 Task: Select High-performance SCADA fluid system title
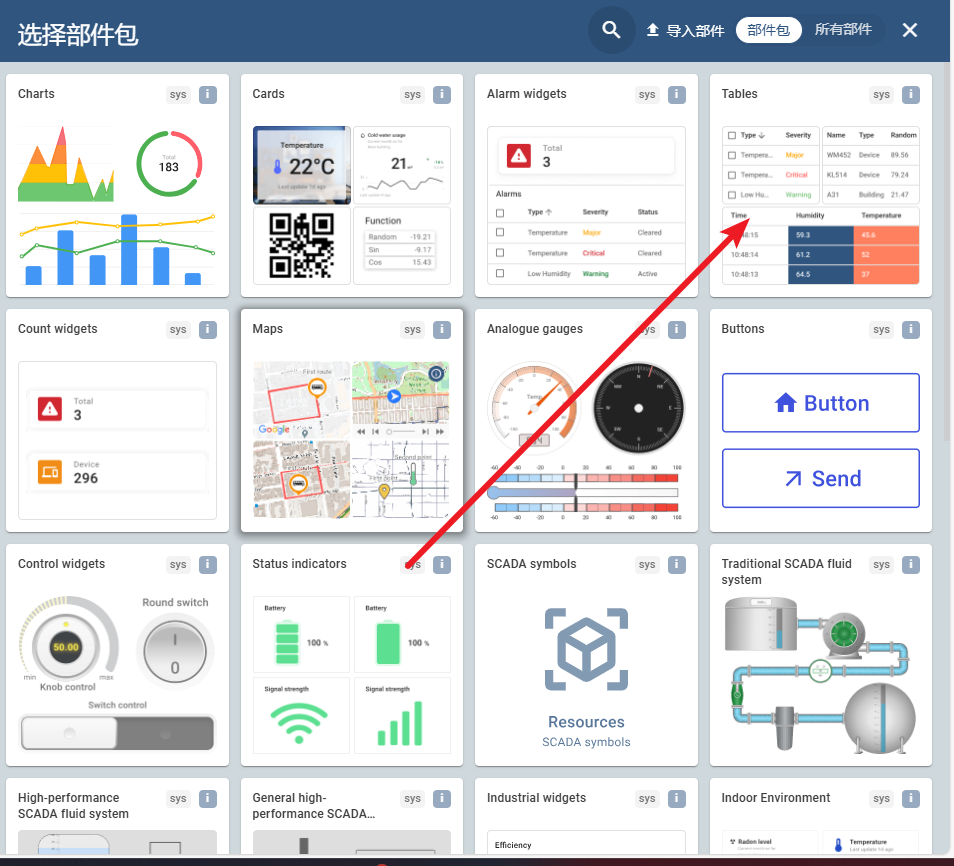(73, 805)
